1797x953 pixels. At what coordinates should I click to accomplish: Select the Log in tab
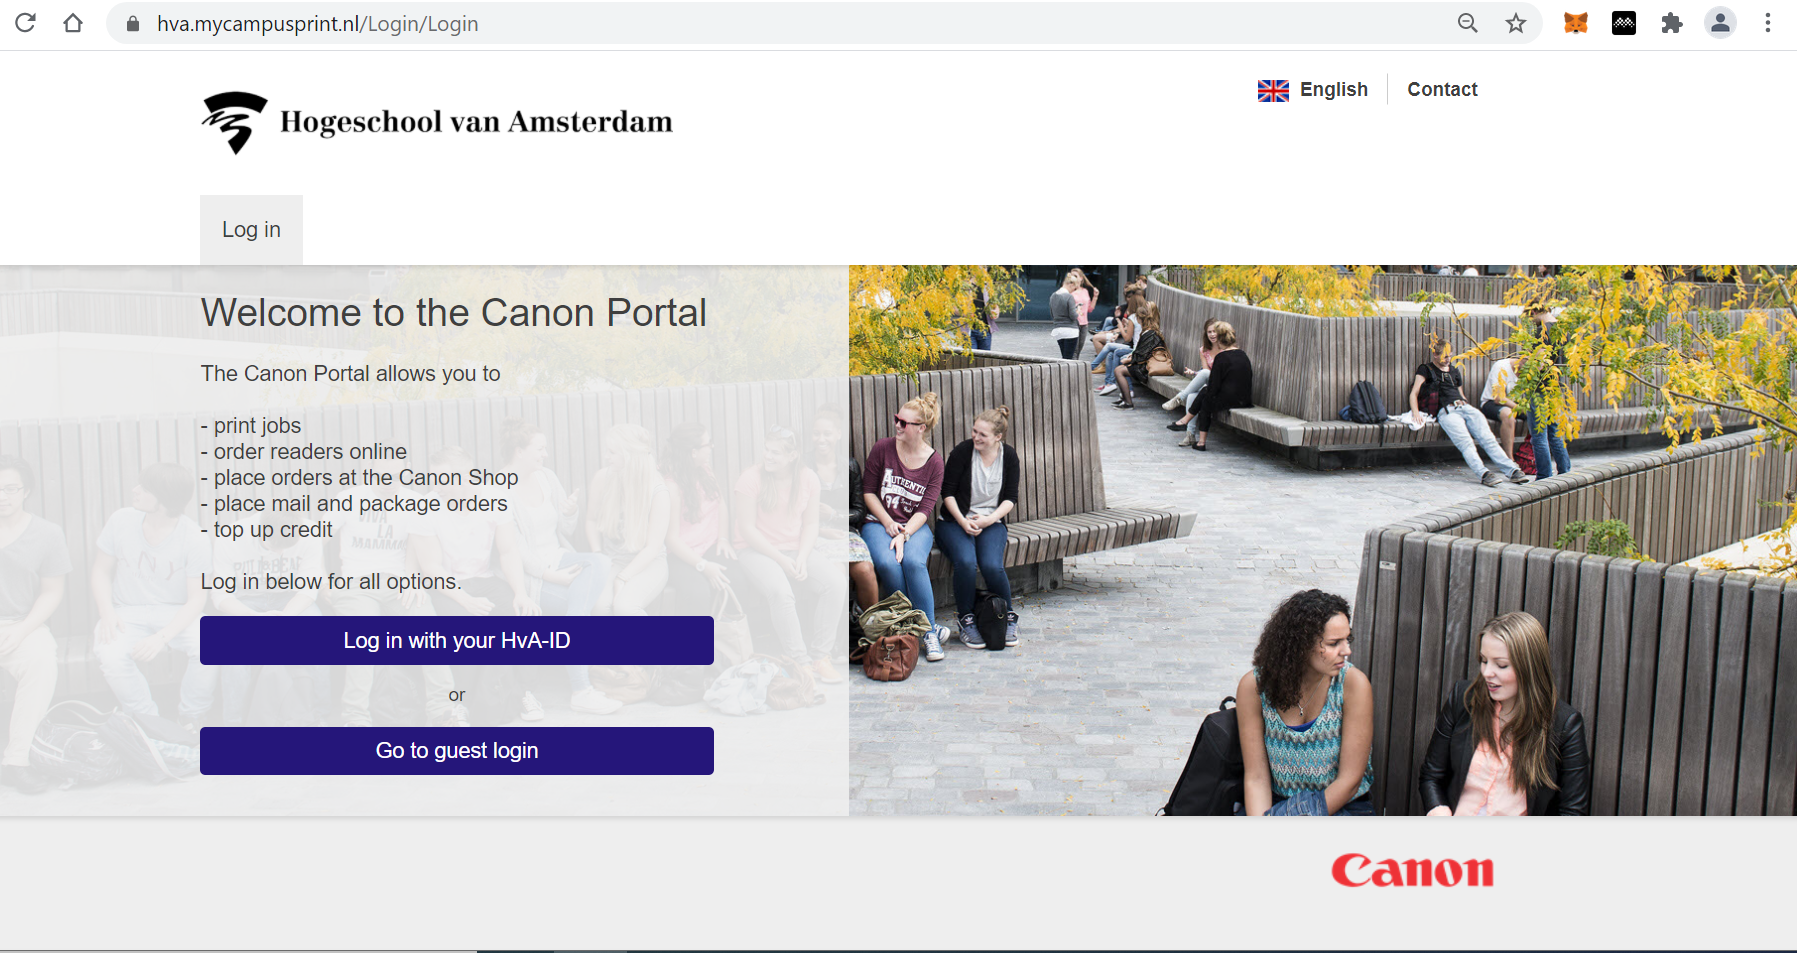click(251, 230)
